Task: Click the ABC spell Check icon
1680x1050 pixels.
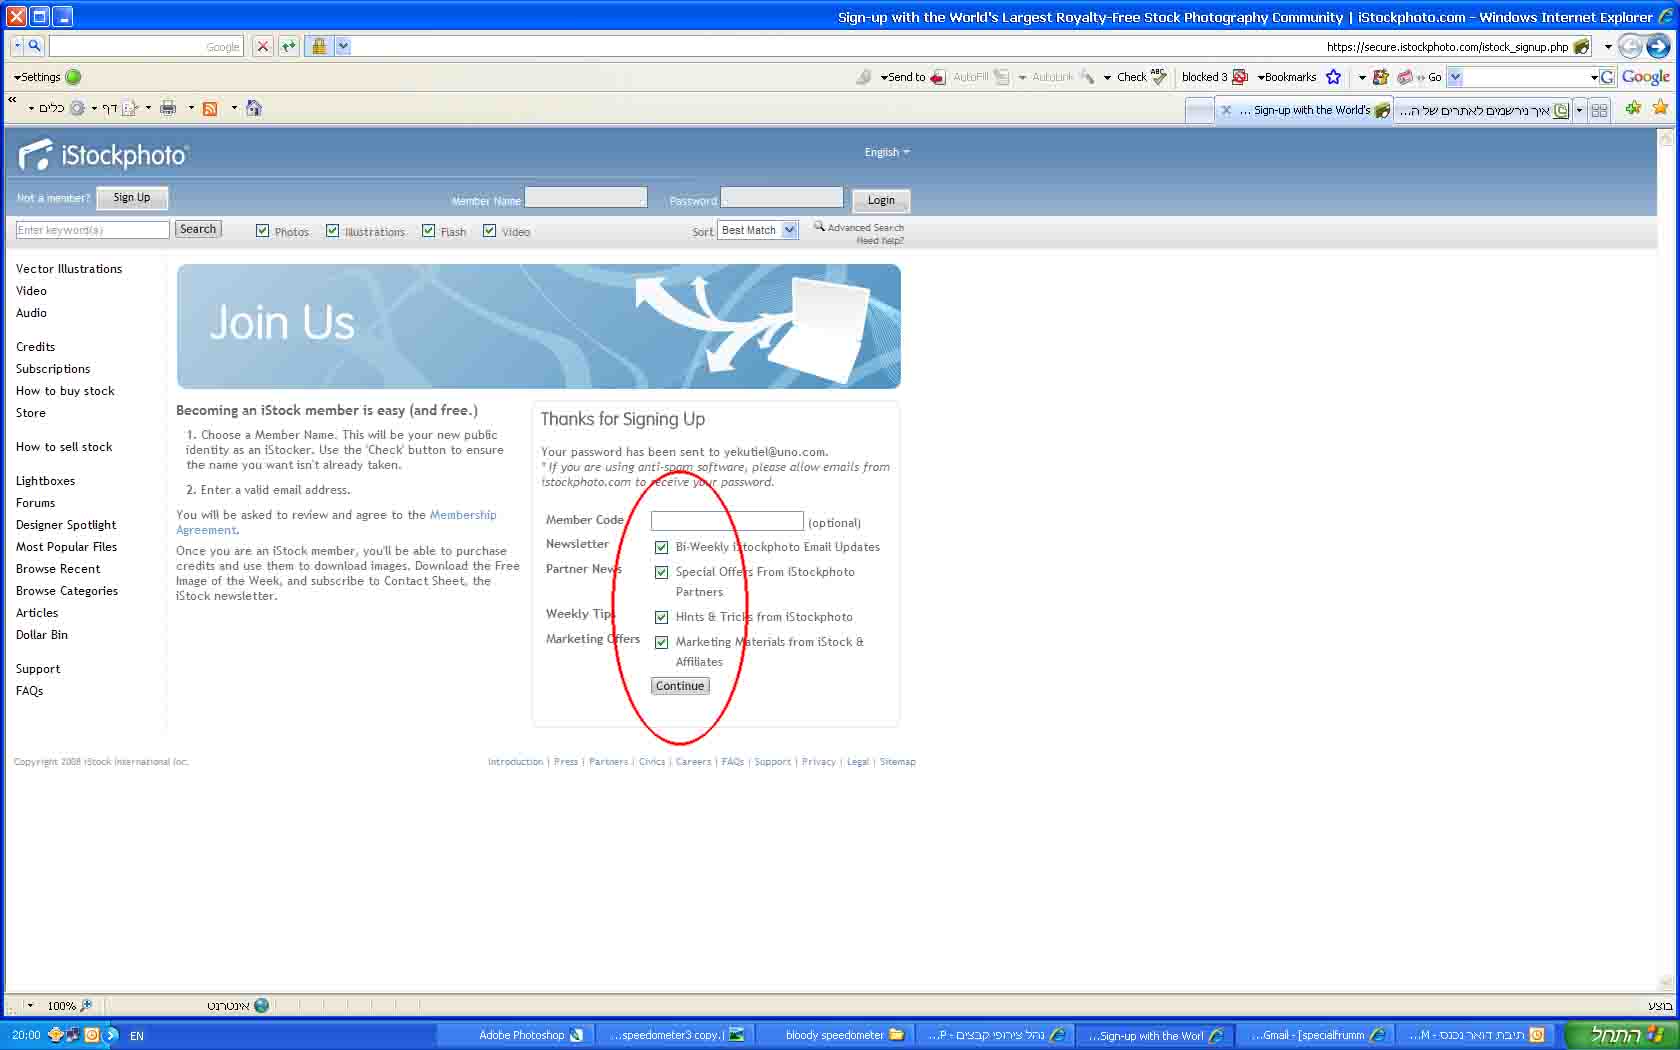Action: tap(1159, 77)
